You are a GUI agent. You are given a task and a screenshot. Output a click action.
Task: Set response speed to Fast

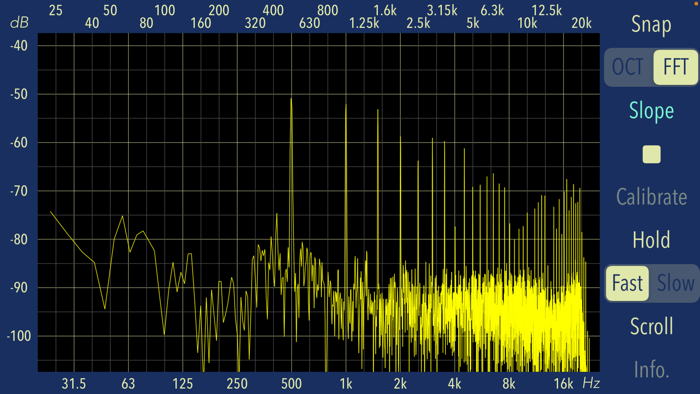click(627, 283)
